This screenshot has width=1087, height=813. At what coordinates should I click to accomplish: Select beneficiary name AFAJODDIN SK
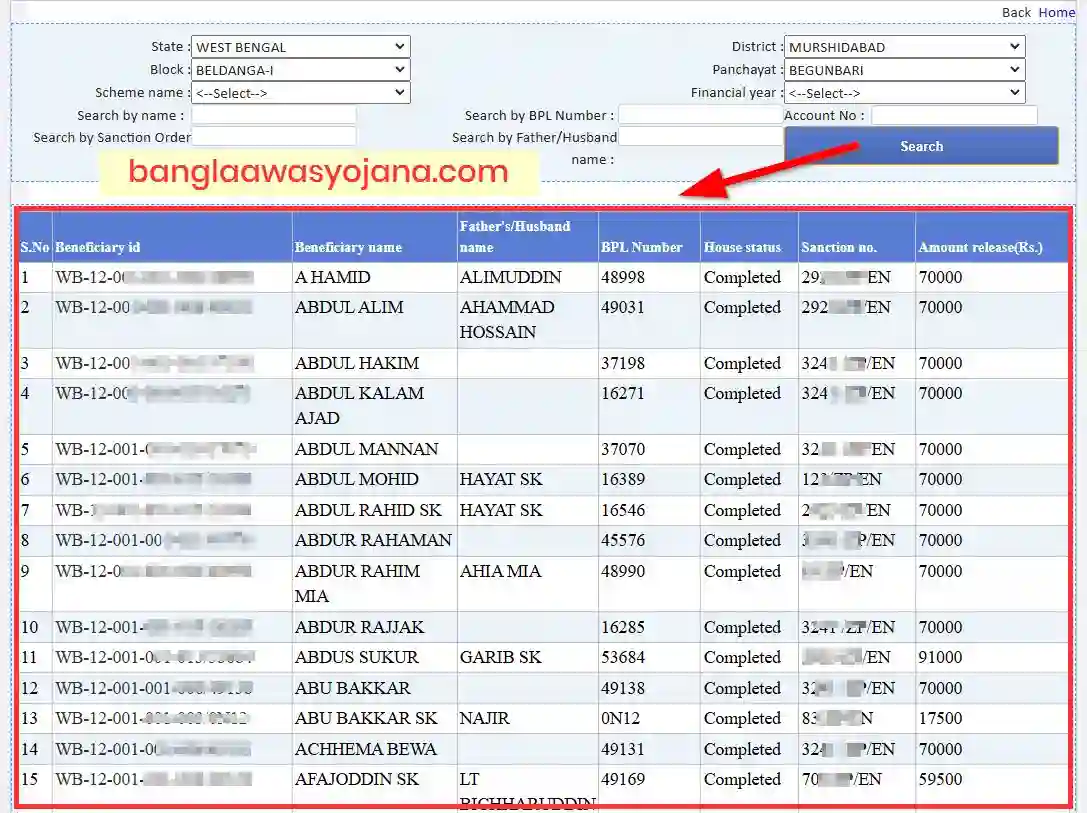pyautogui.click(x=357, y=779)
